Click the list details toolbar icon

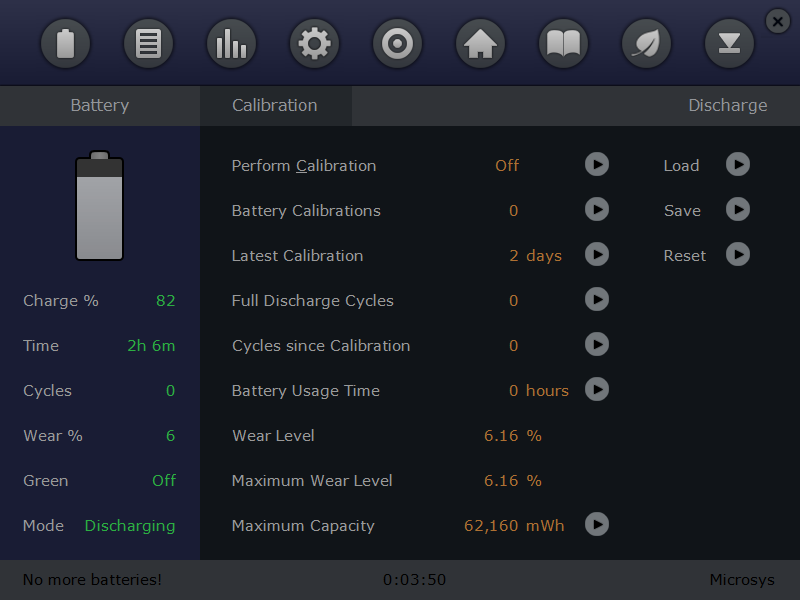[148, 43]
